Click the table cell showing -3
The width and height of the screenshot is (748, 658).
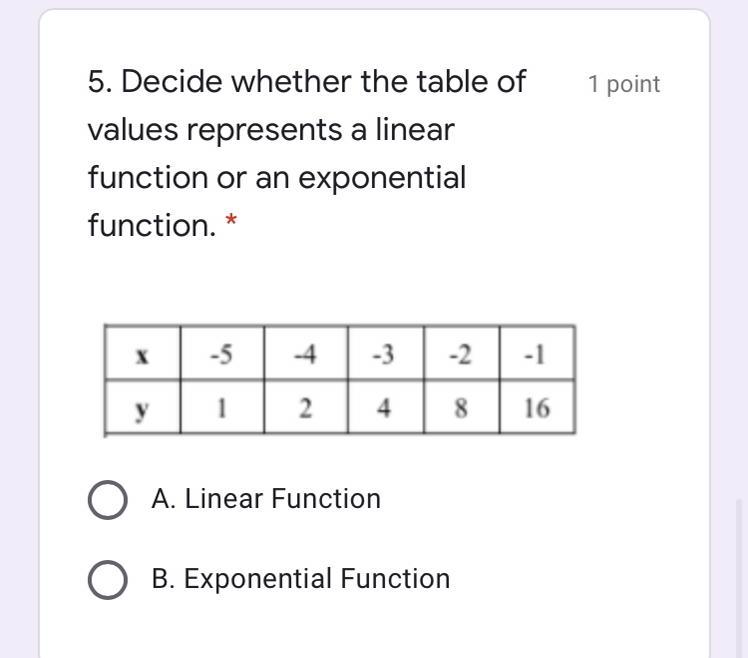385,353
